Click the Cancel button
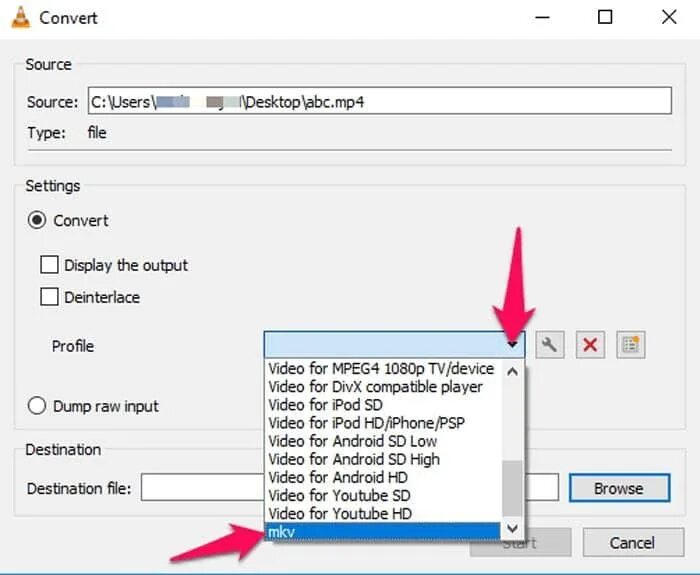700x575 pixels. pyautogui.click(x=633, y=542)
